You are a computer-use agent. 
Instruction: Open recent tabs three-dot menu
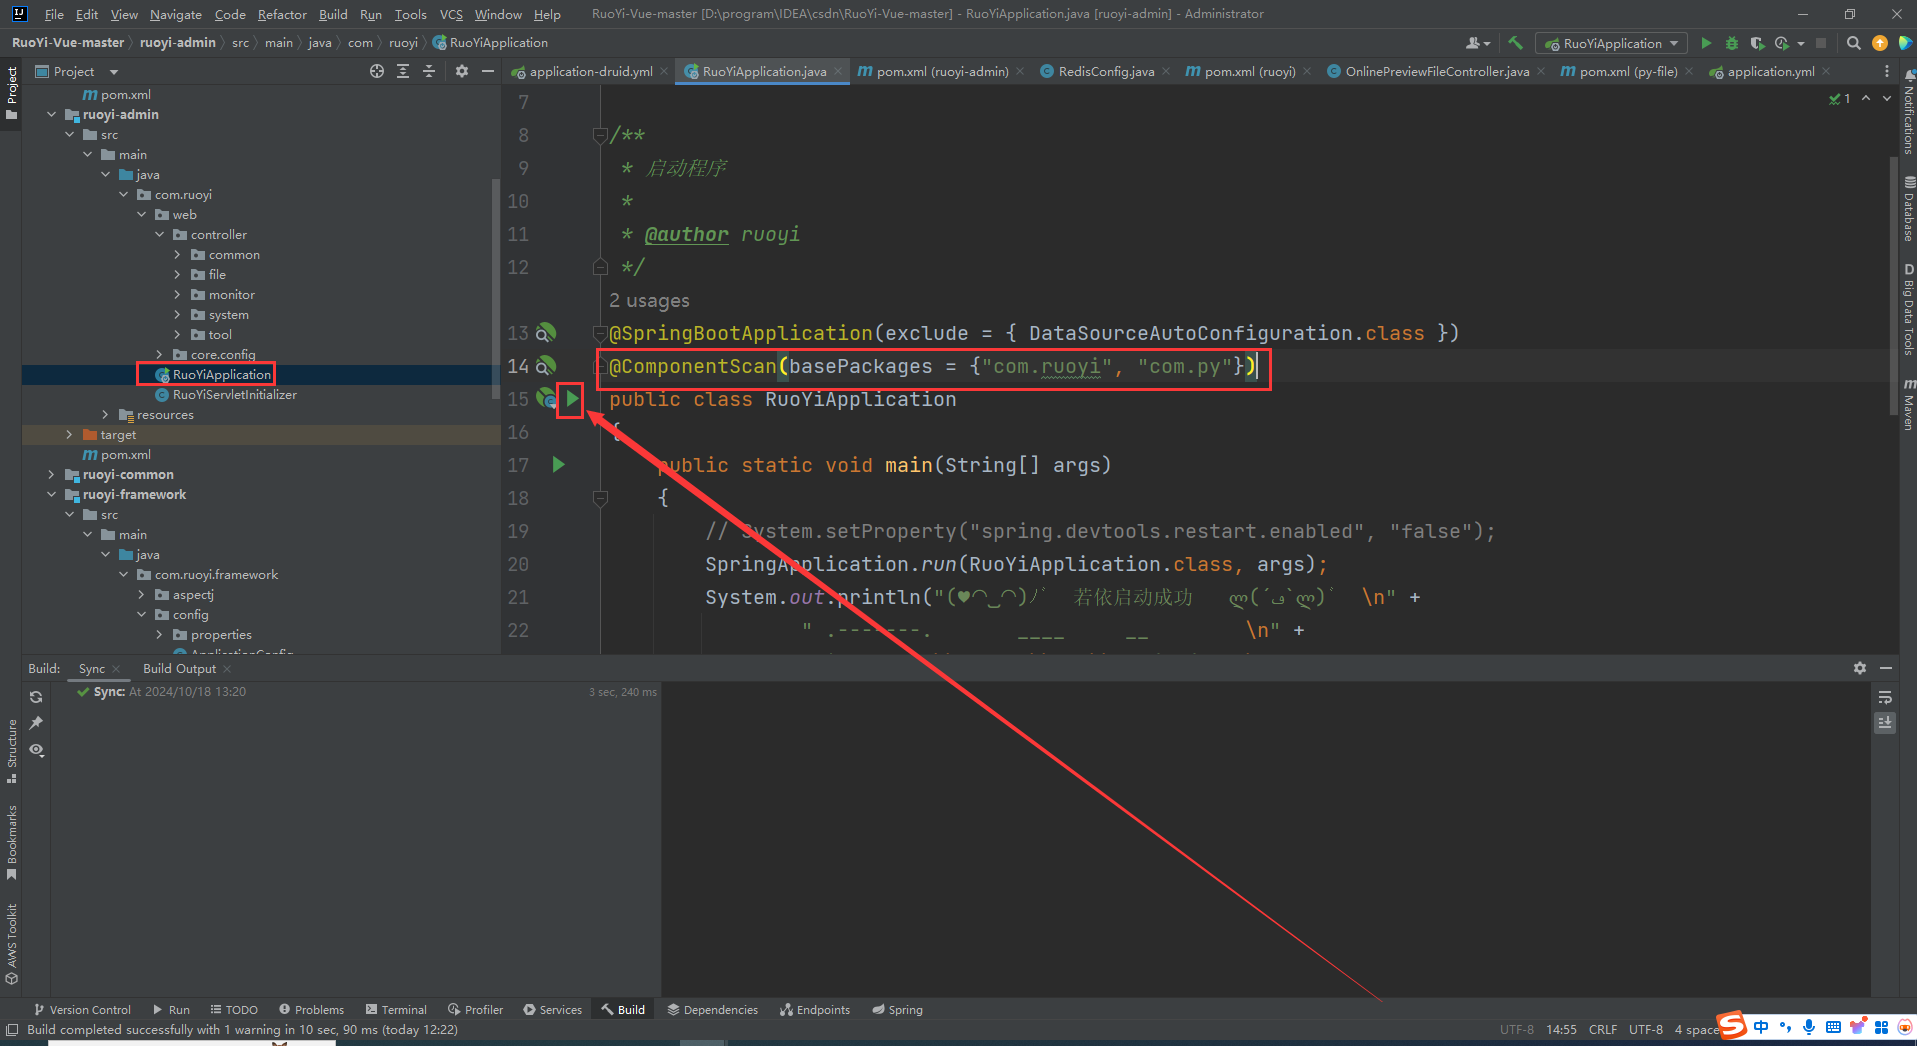click(1887, 71)
